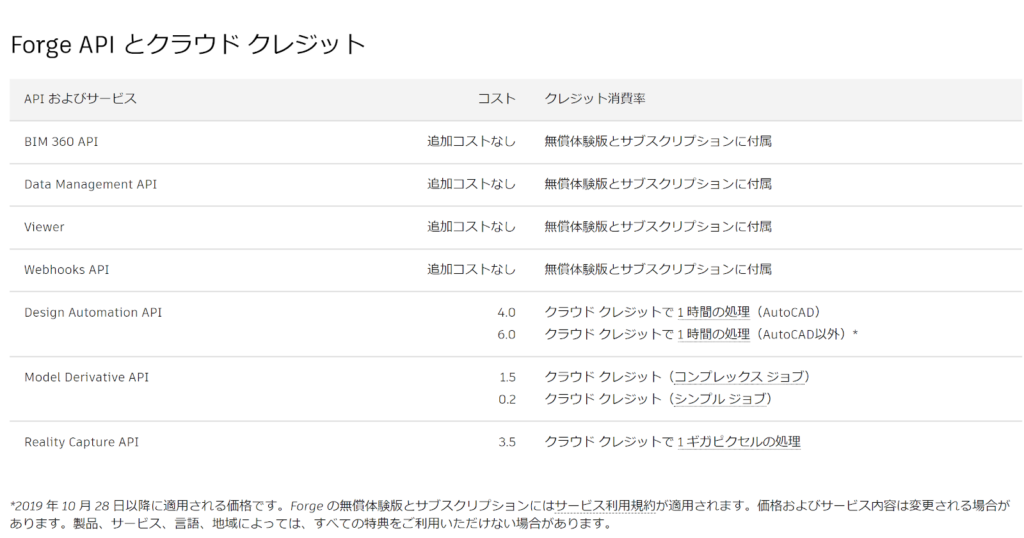Click the API およびサービス column header
This screenshot has width=1024, height=538.
[80, 99]
